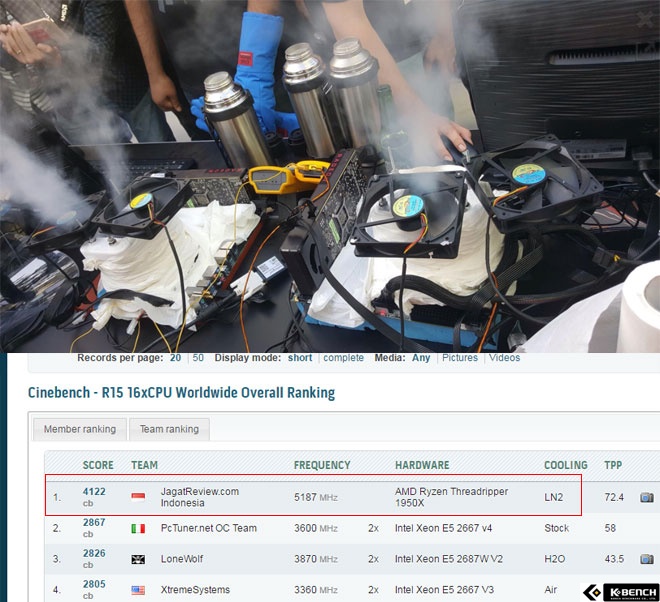Image resolution: width=660 pixels, height=602 pixels.
Task: Select complete display mode
Action: click(x=343, y=358)
